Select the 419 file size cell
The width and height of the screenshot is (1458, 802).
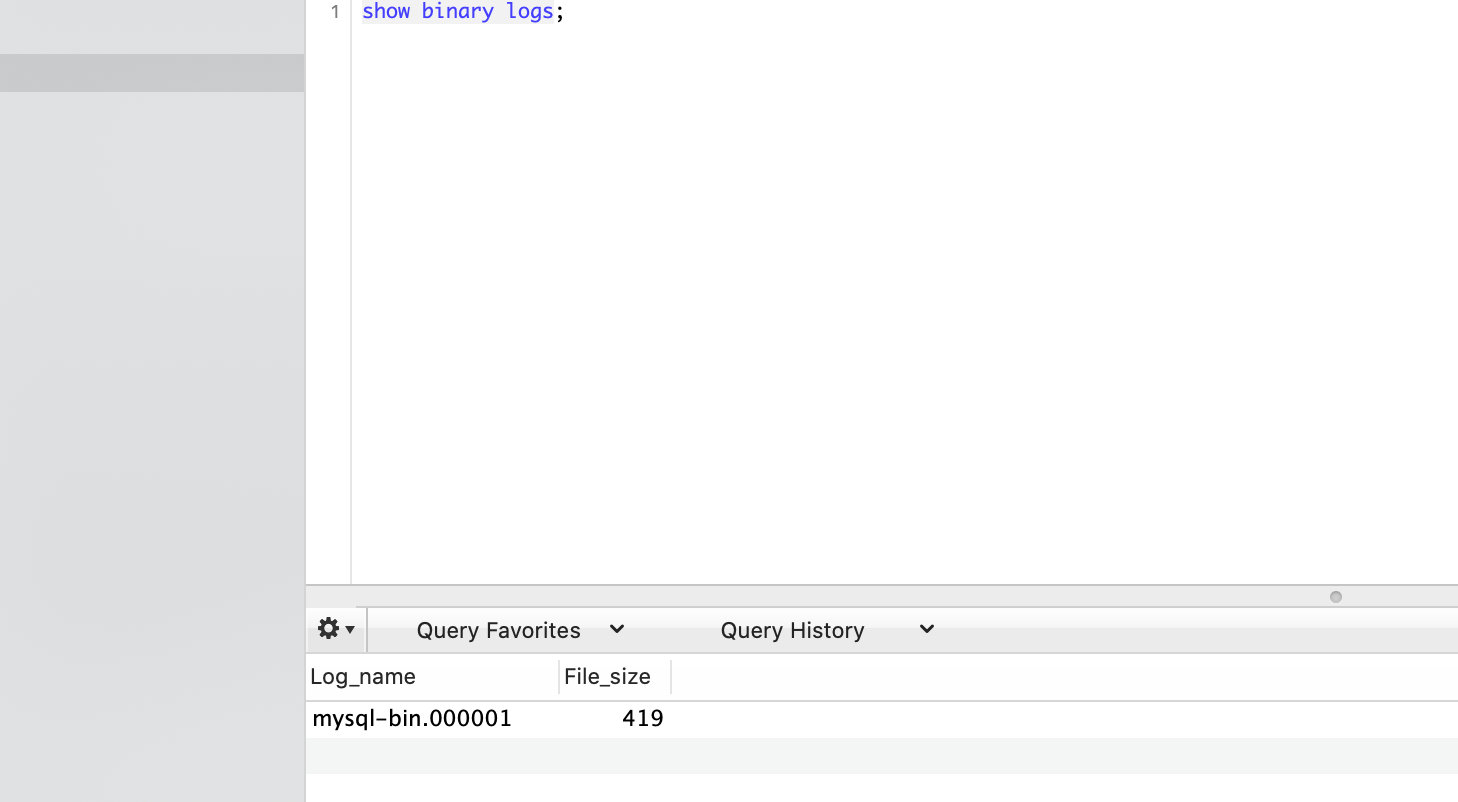(x=615, y=719)
